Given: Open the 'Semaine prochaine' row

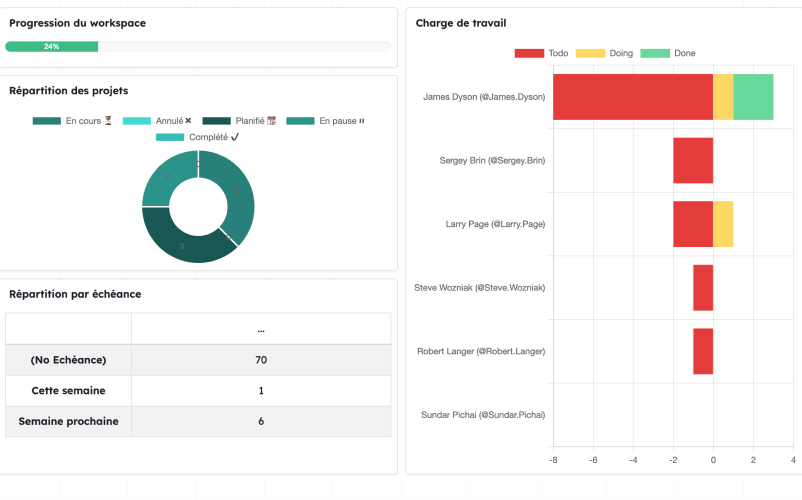Looking at the screenshot, I should point(197,421).
